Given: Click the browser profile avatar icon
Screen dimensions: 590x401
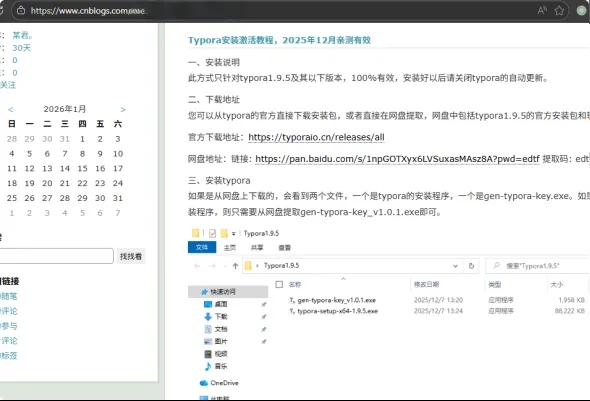Looking at the screenshot, I should [x=582, y=11].
